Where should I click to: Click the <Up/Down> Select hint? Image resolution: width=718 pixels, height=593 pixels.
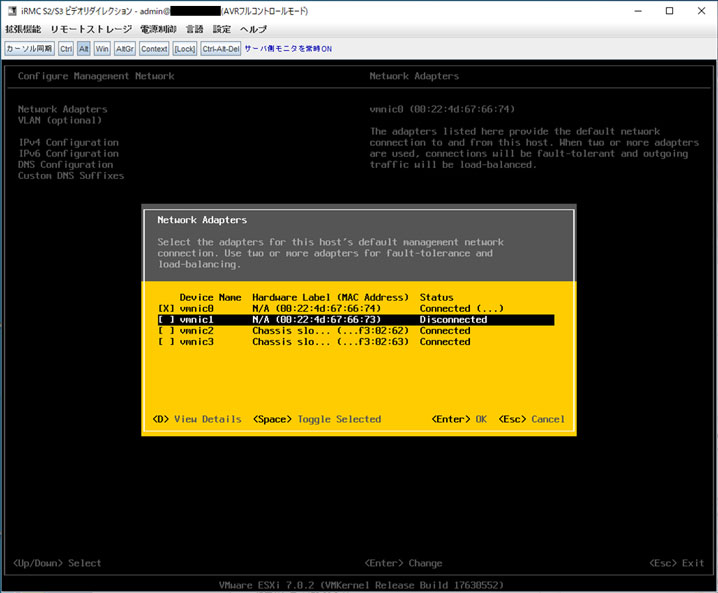point(57,563)
